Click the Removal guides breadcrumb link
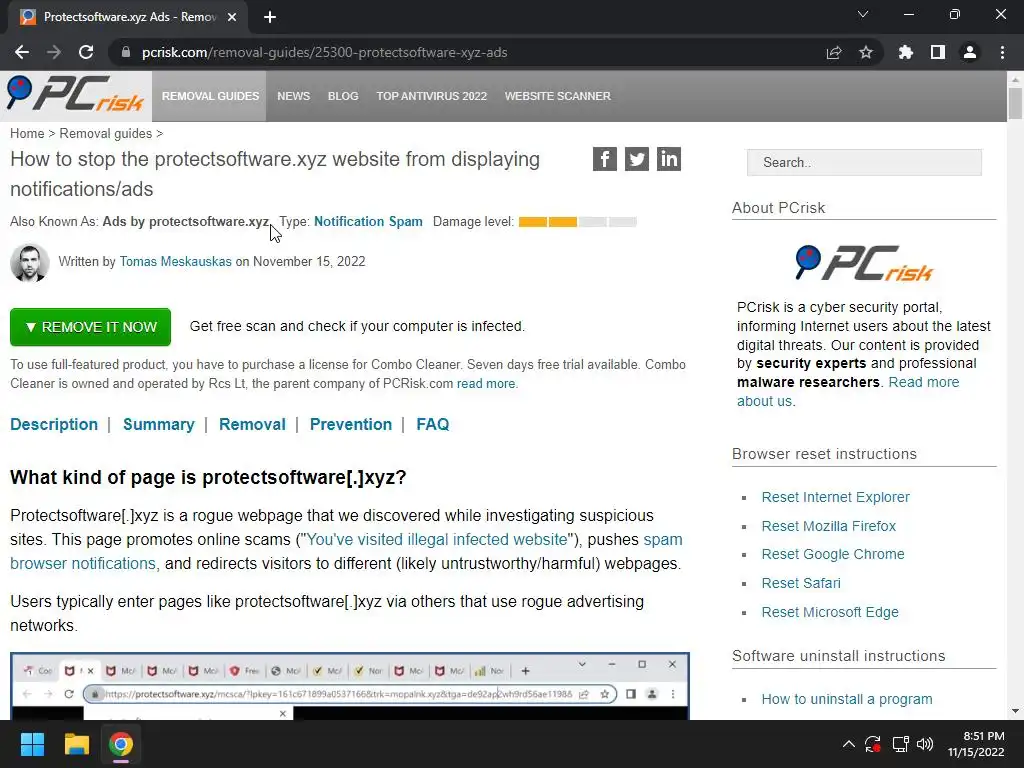This screenshot has width=1024, height=768. tap(105, 133)
